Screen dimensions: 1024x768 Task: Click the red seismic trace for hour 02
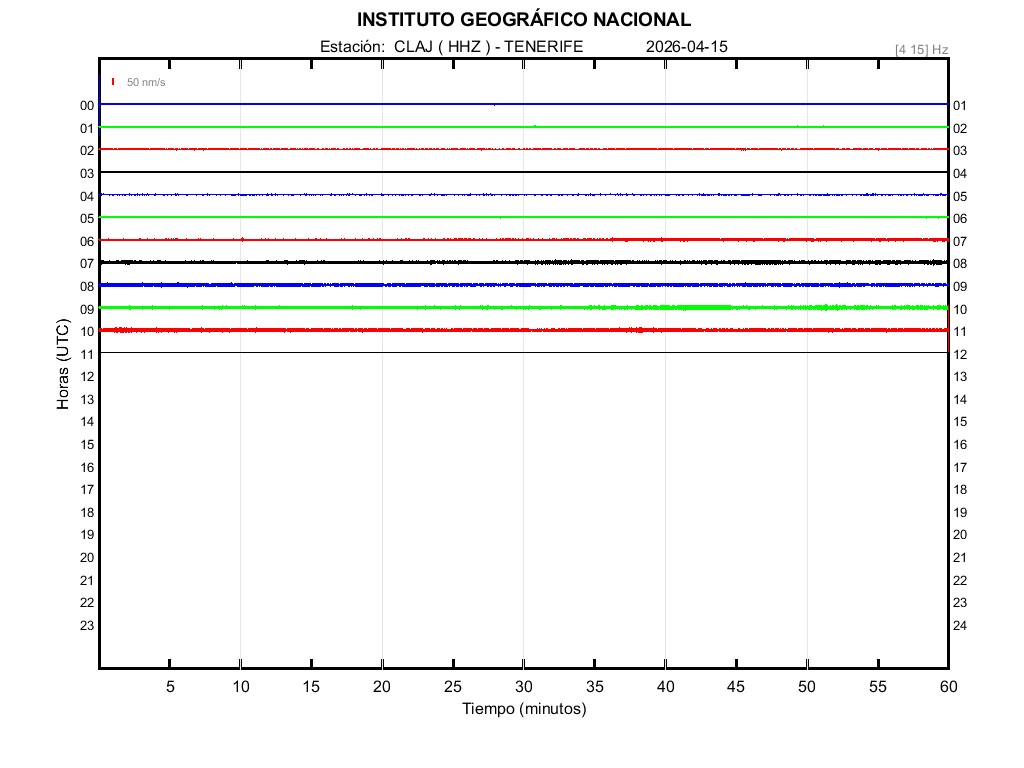pos(523,149)
